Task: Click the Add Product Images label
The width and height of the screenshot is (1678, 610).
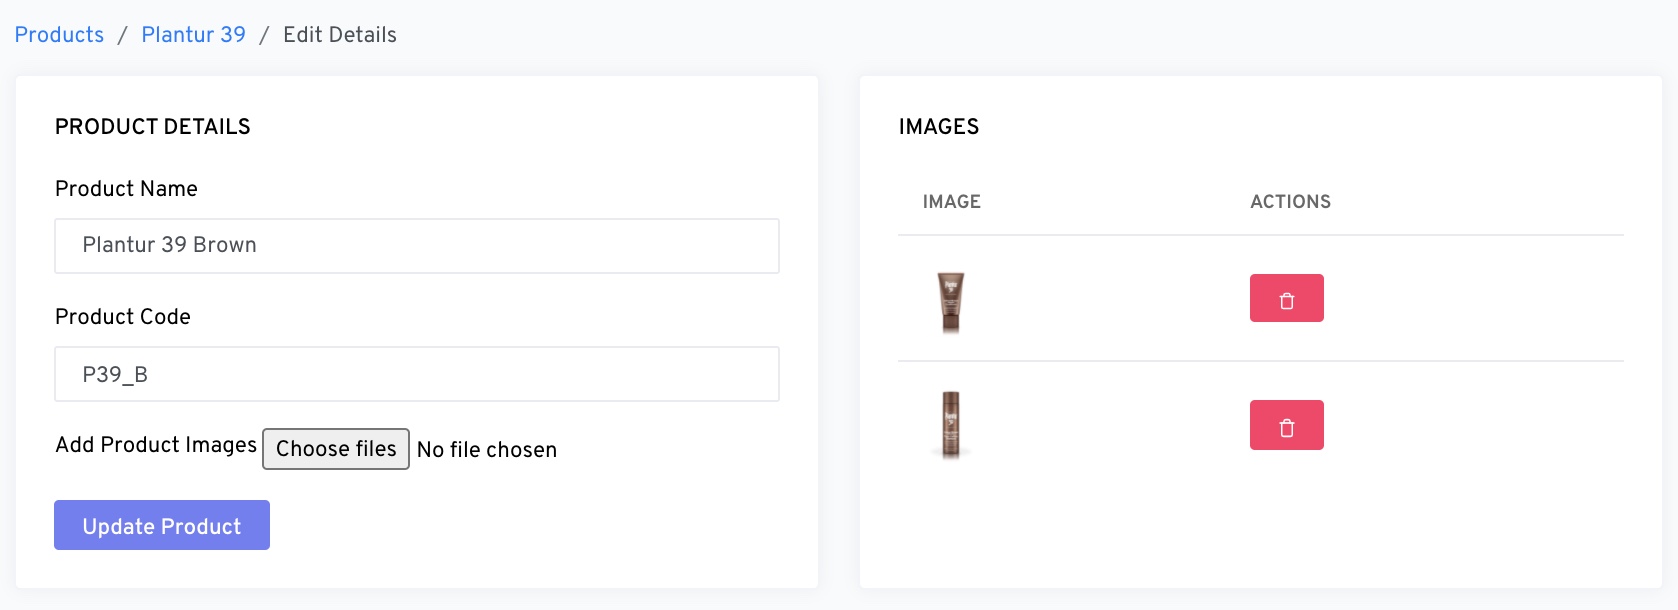Action: pos(156,445)
